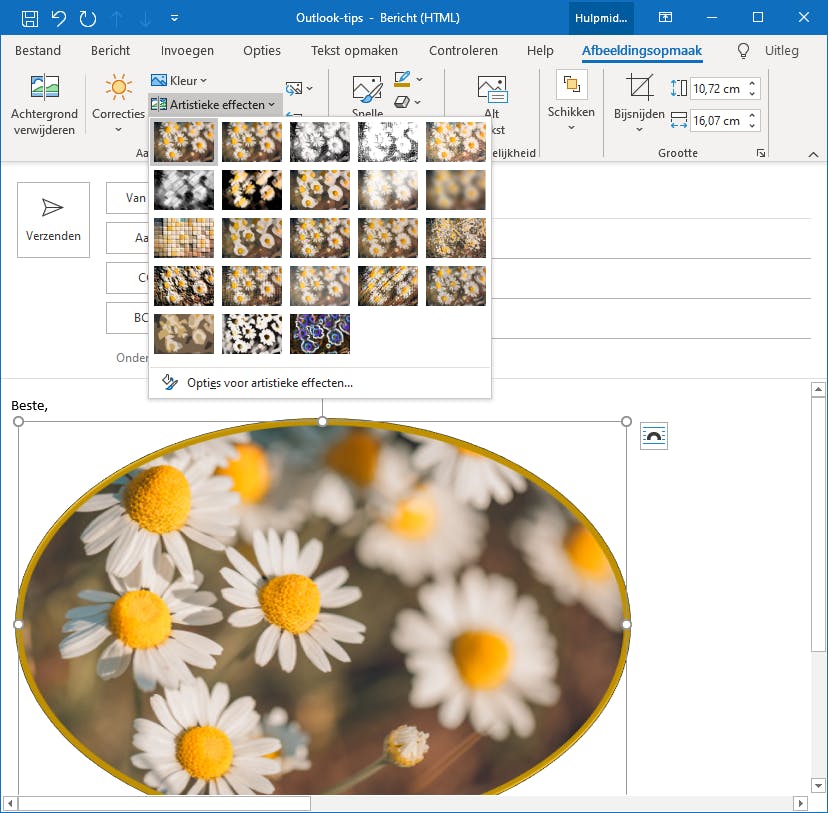Open Opties voor artistieke effecten
This screenshot has height=813, width=828.
coord(269,382)
